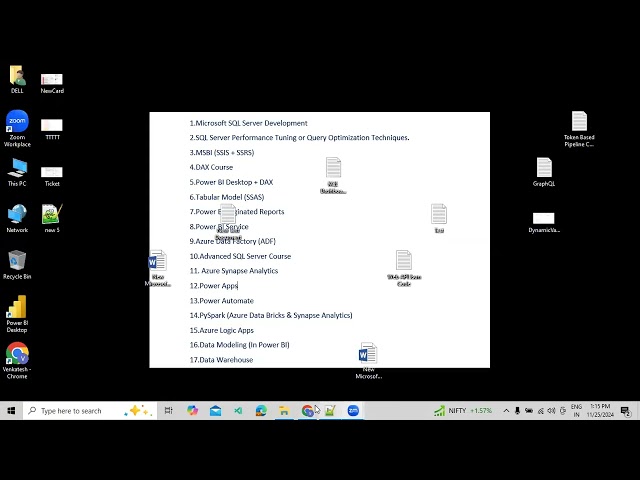The image size is (640, 480).
Task: Open Task View from the taskbar
Action: click(x=169, y=411)
